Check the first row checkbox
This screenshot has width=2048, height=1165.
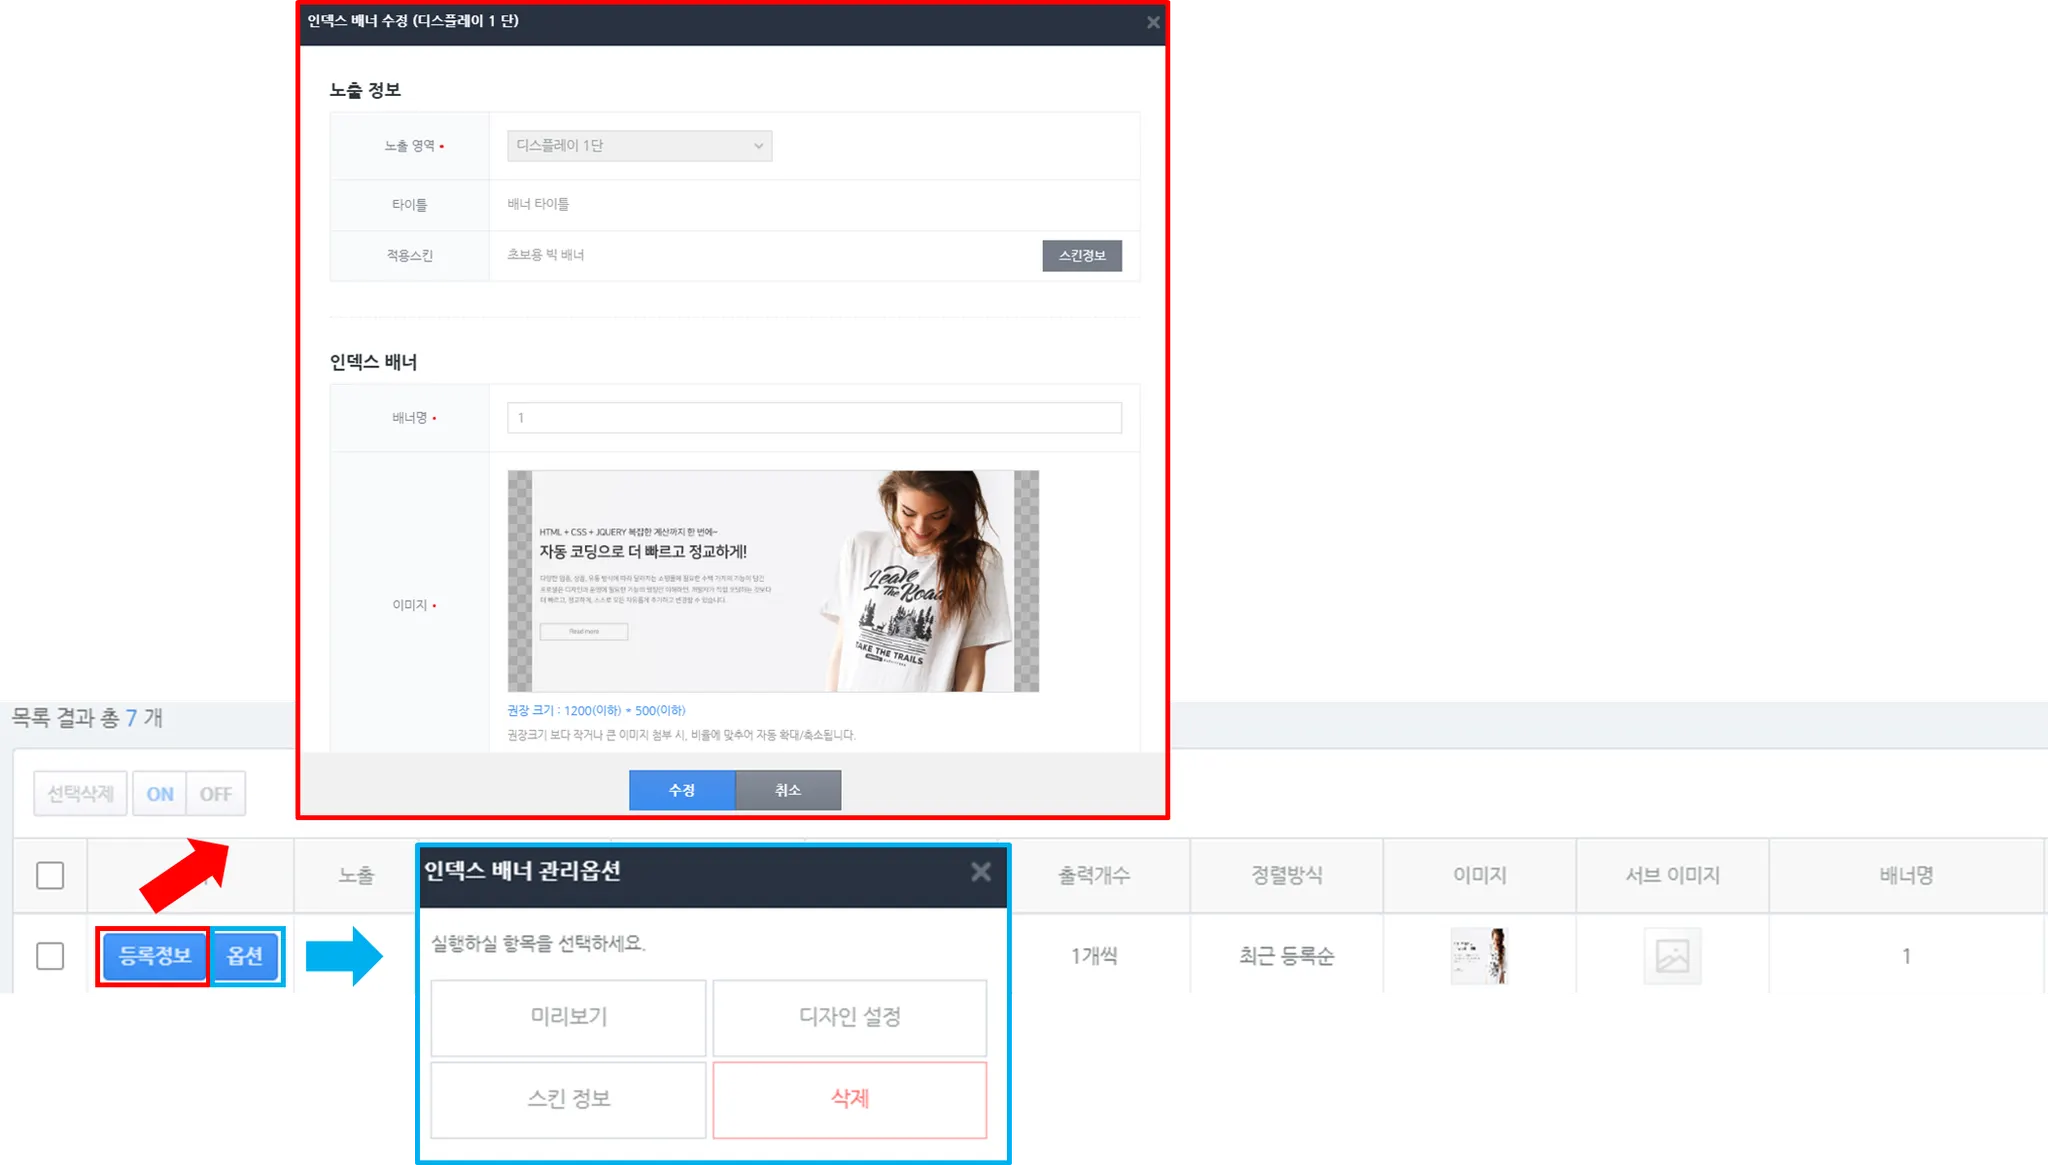[x=50, y=956]
